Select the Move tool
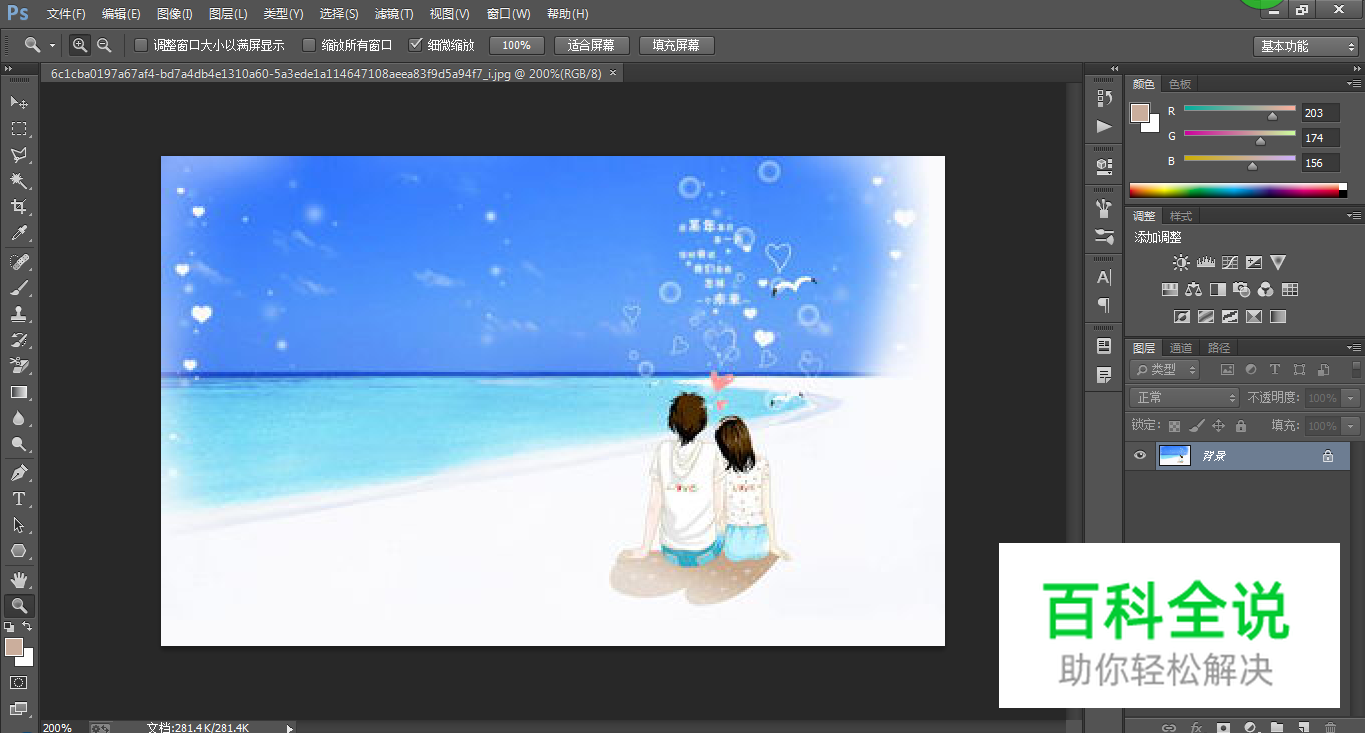This screenshot has width=1365, height=733. pyautogui.click(x=19, y=102)
